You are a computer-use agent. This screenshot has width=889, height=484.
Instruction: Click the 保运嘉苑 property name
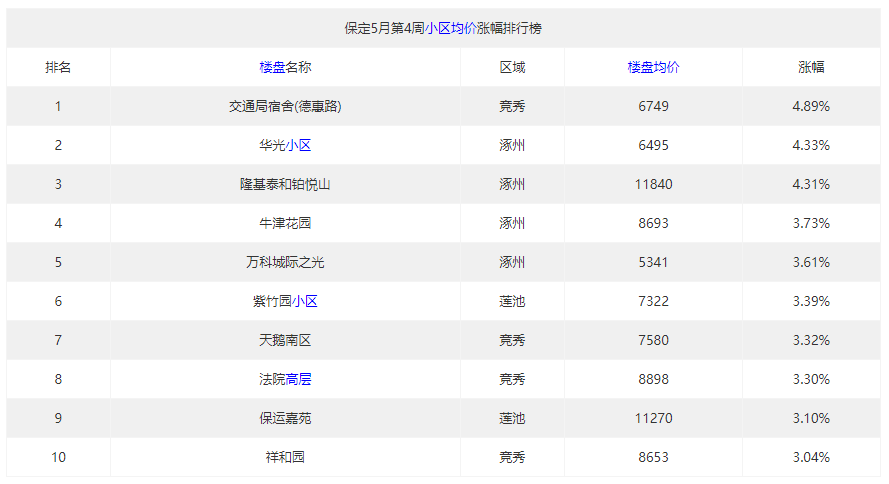tap(285, 418)
